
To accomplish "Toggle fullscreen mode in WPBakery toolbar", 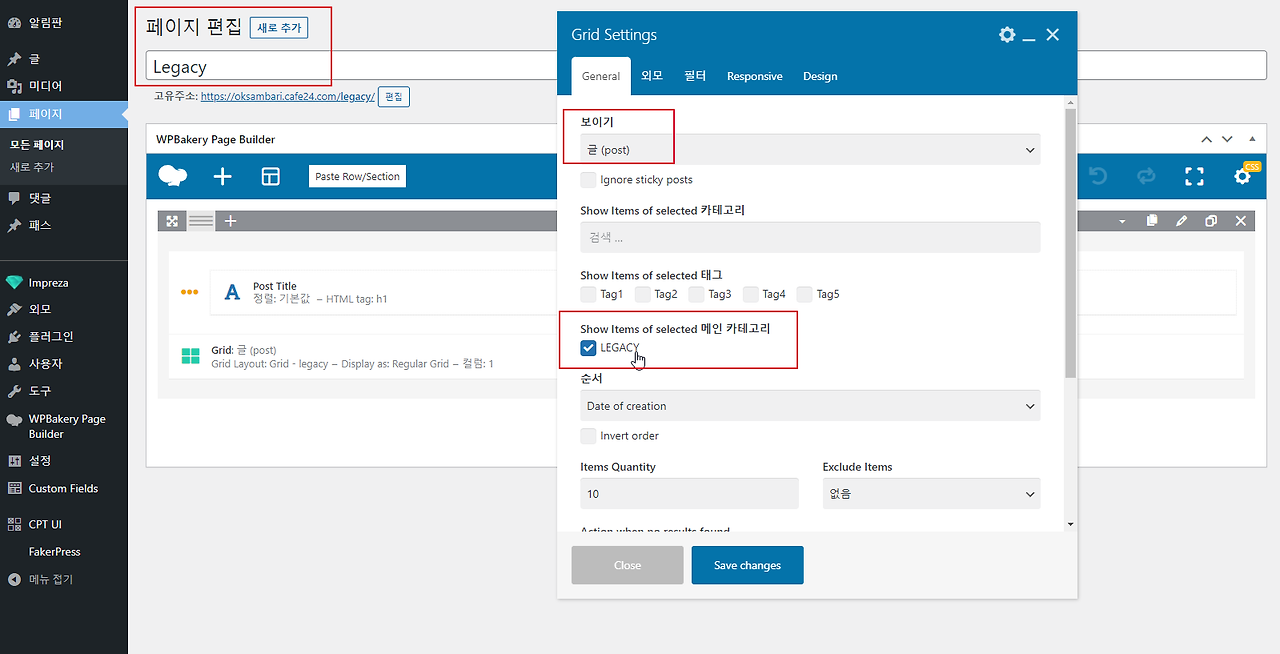I will [x=1194, y=176].
